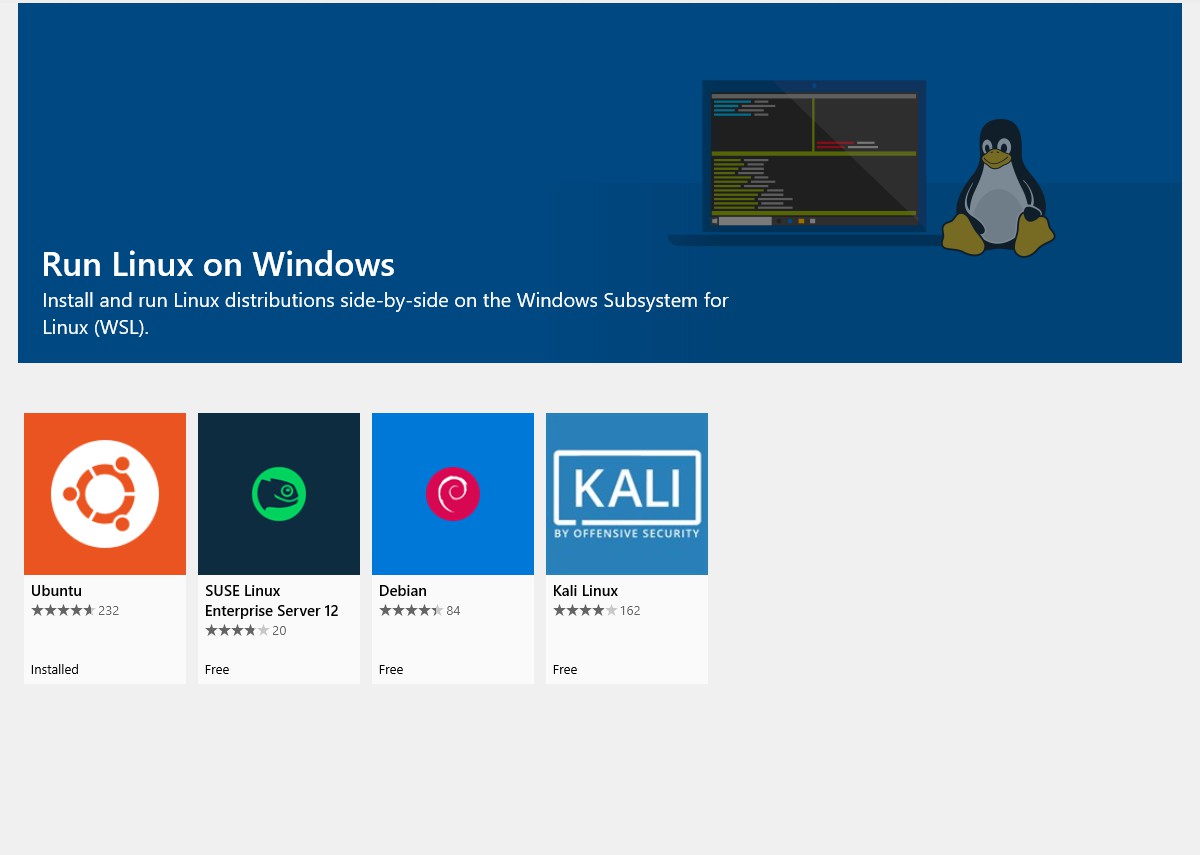This screenshot has width=1200, height=855.
Task: Click the Ubuntu star rating
Action: point(63,610)
